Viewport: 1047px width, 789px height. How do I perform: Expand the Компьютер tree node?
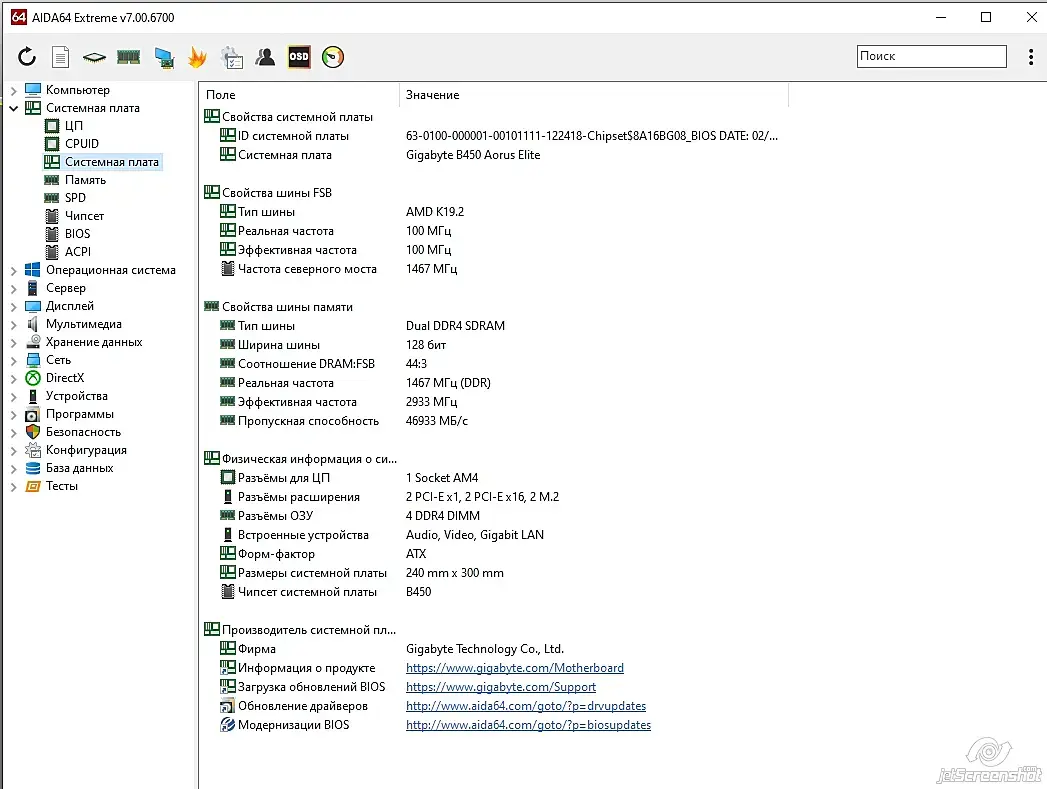(13, 89)
